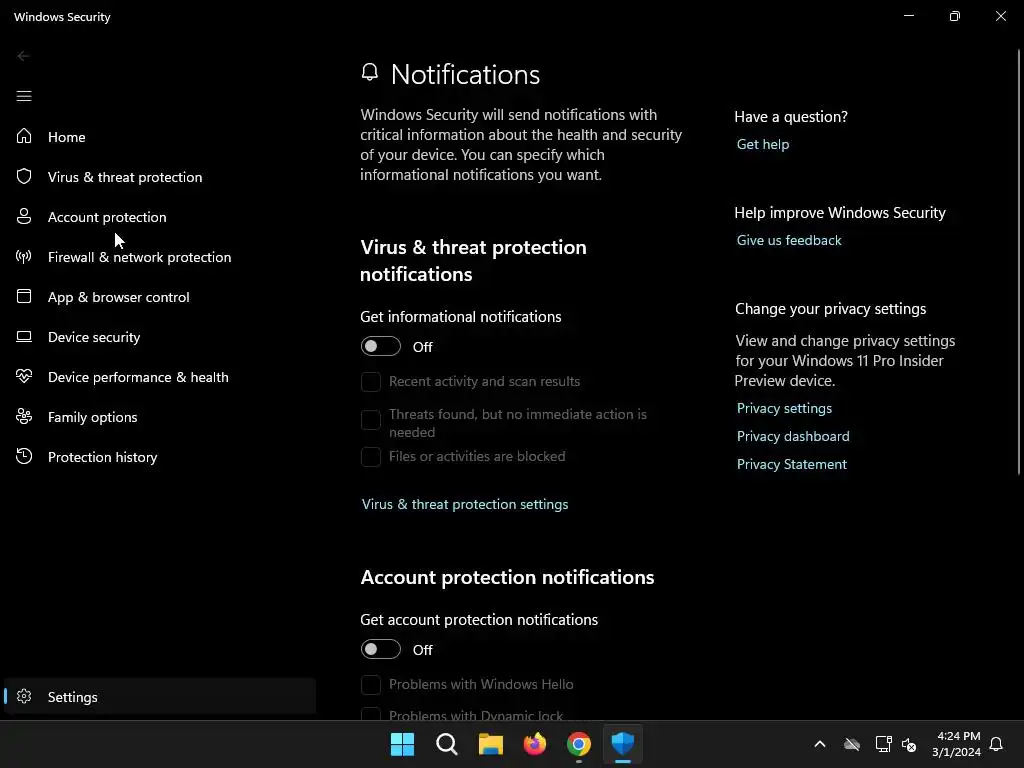Click the Protection history clock icon

pyautogui.click(x=24, y=456)
